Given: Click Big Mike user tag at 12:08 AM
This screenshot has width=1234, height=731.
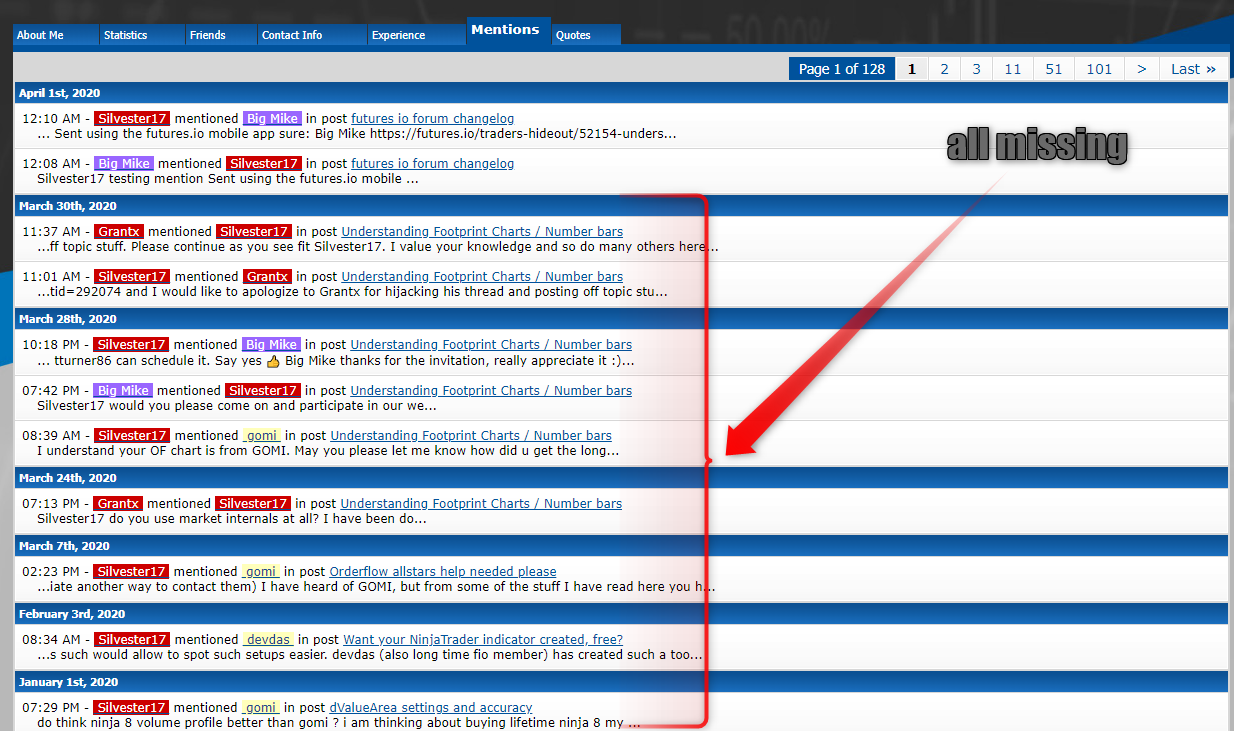Looking at the screenshot, I should point(124,163).
